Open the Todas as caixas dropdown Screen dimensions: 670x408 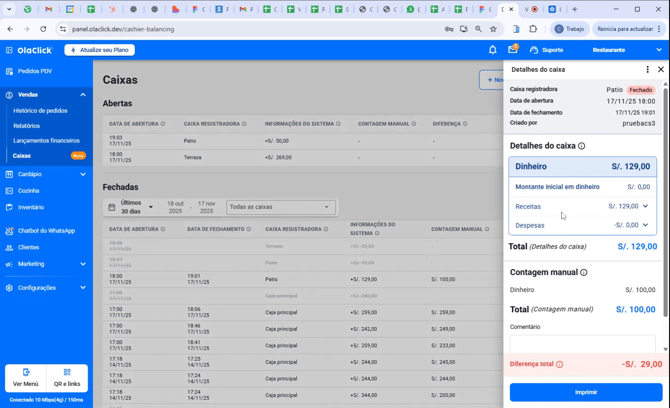coord(281,207)
